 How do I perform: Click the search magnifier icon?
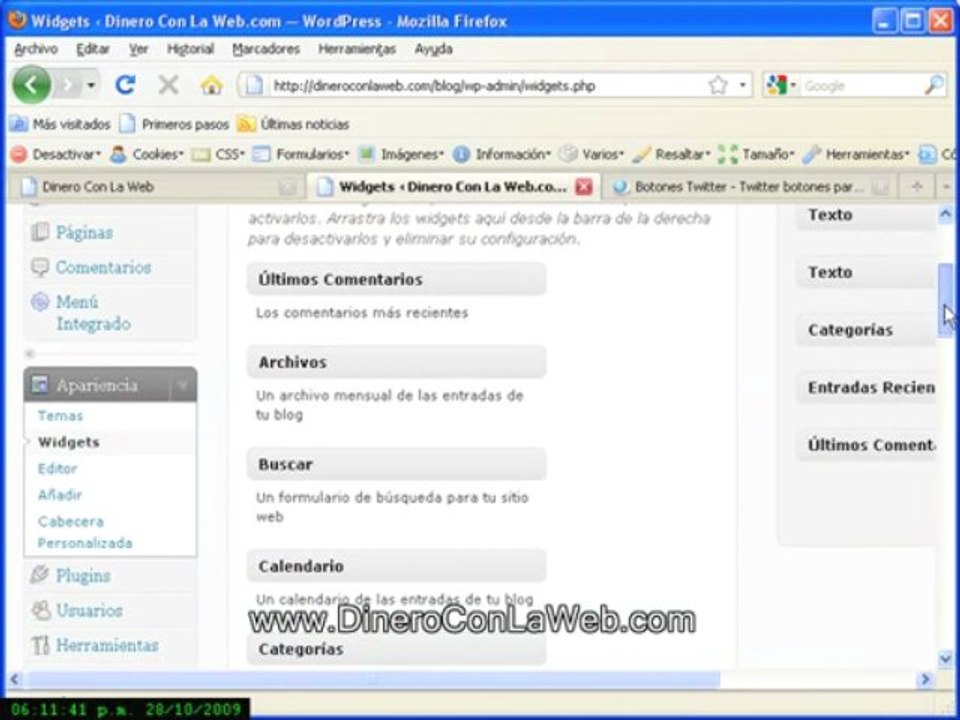(x=934, y=85)
